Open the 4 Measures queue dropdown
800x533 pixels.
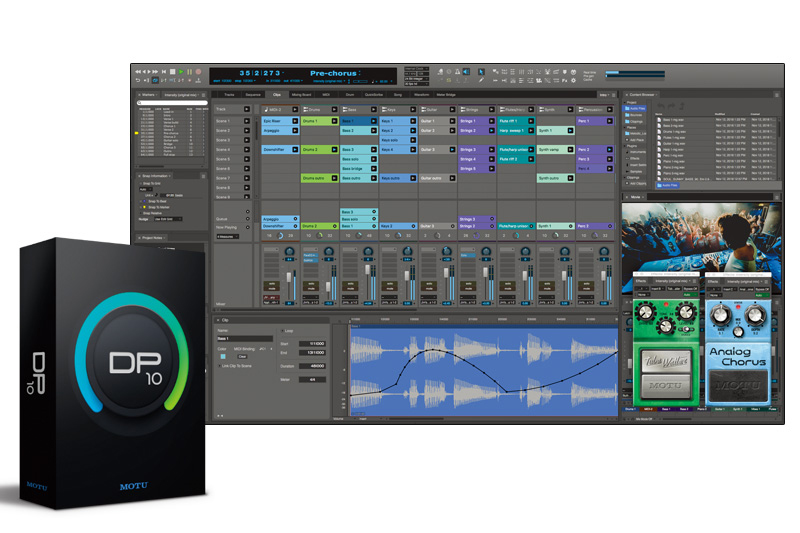coord(227,237)
